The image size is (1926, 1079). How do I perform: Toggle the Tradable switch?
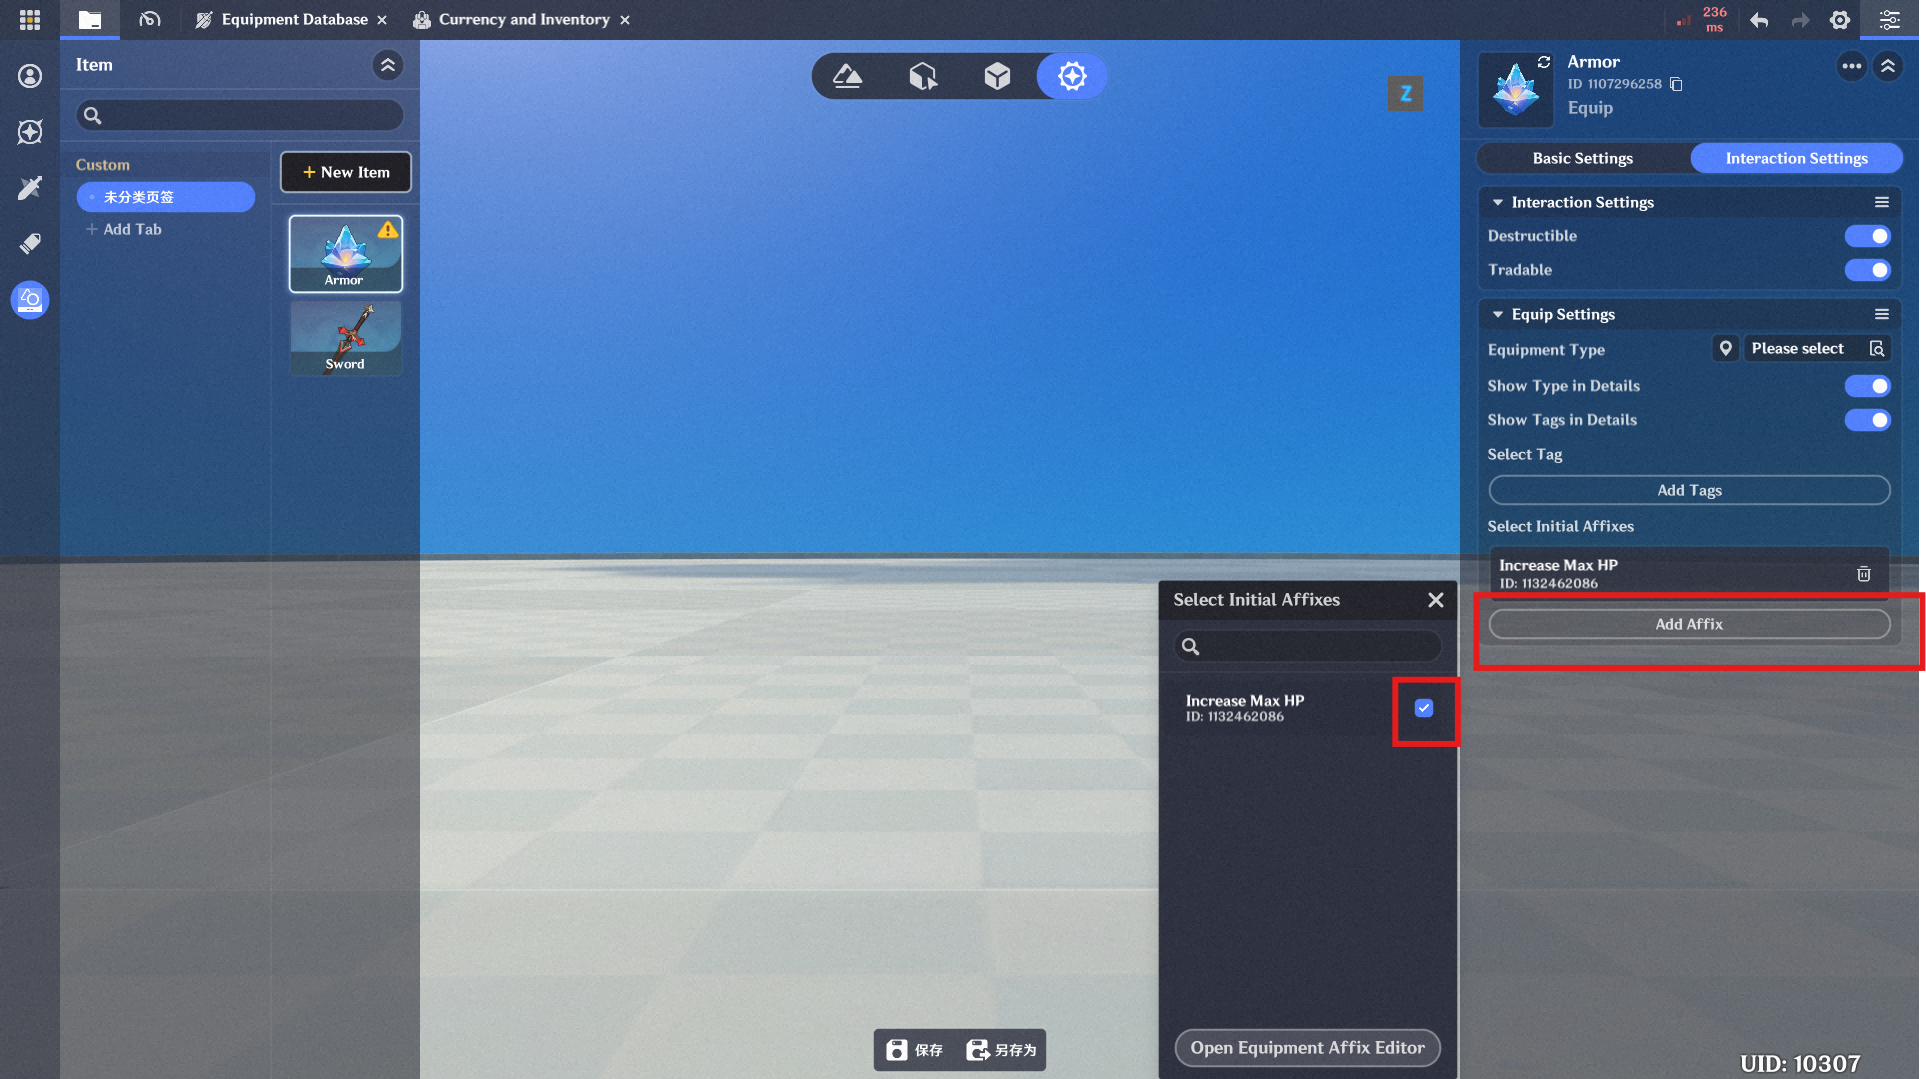tap(1867, 270)
